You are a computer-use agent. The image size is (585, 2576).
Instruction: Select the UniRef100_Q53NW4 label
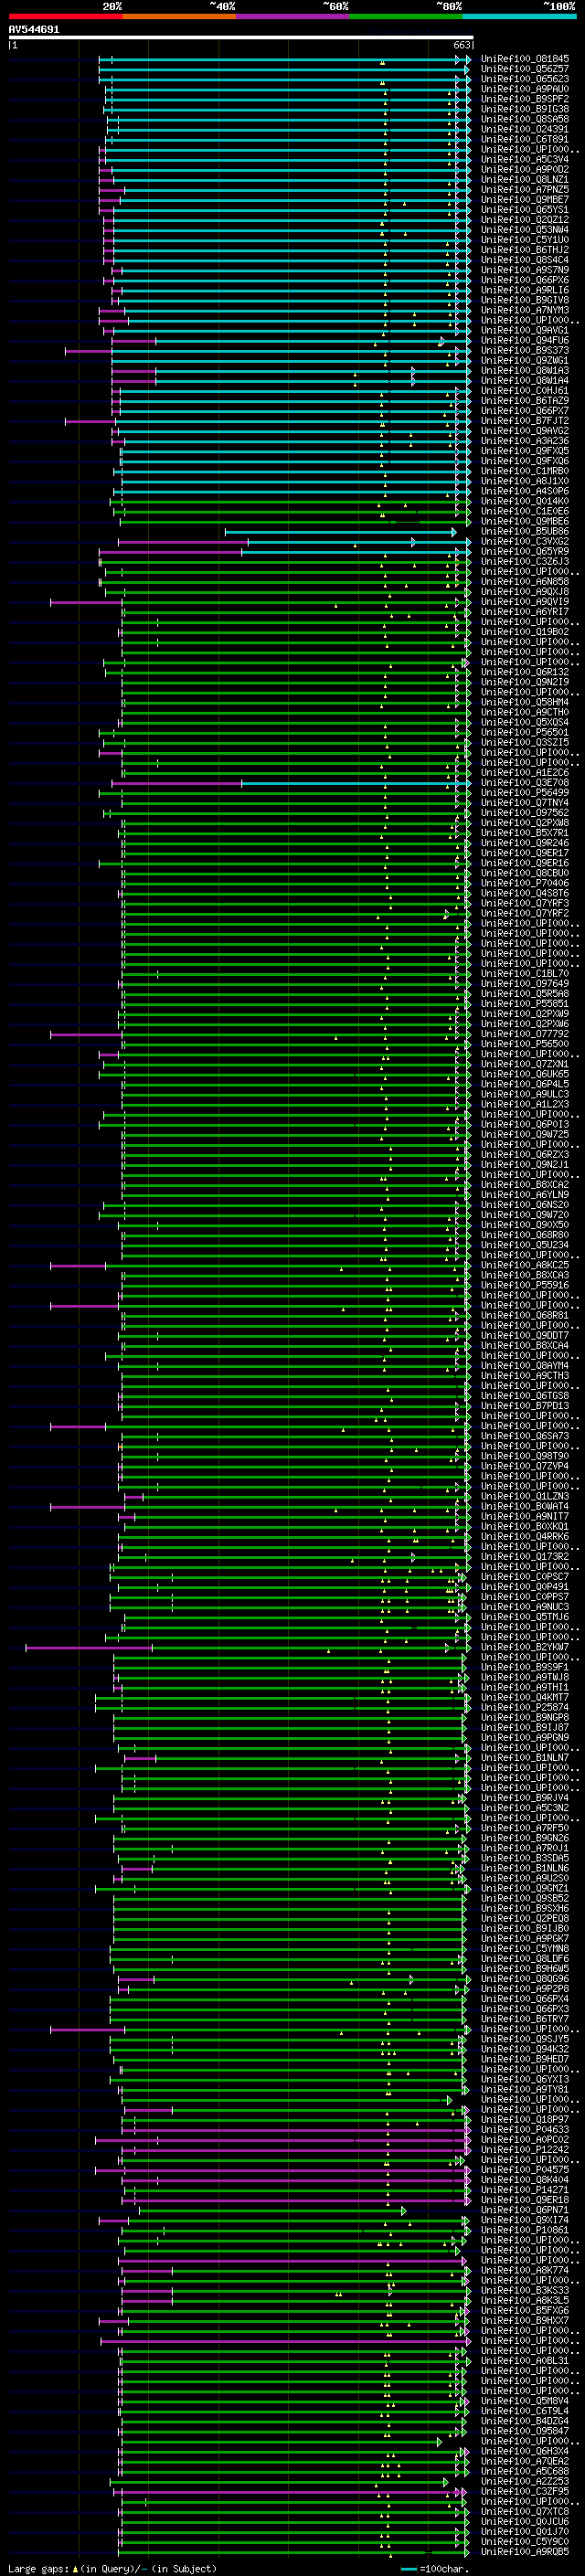tap(525, 230)
